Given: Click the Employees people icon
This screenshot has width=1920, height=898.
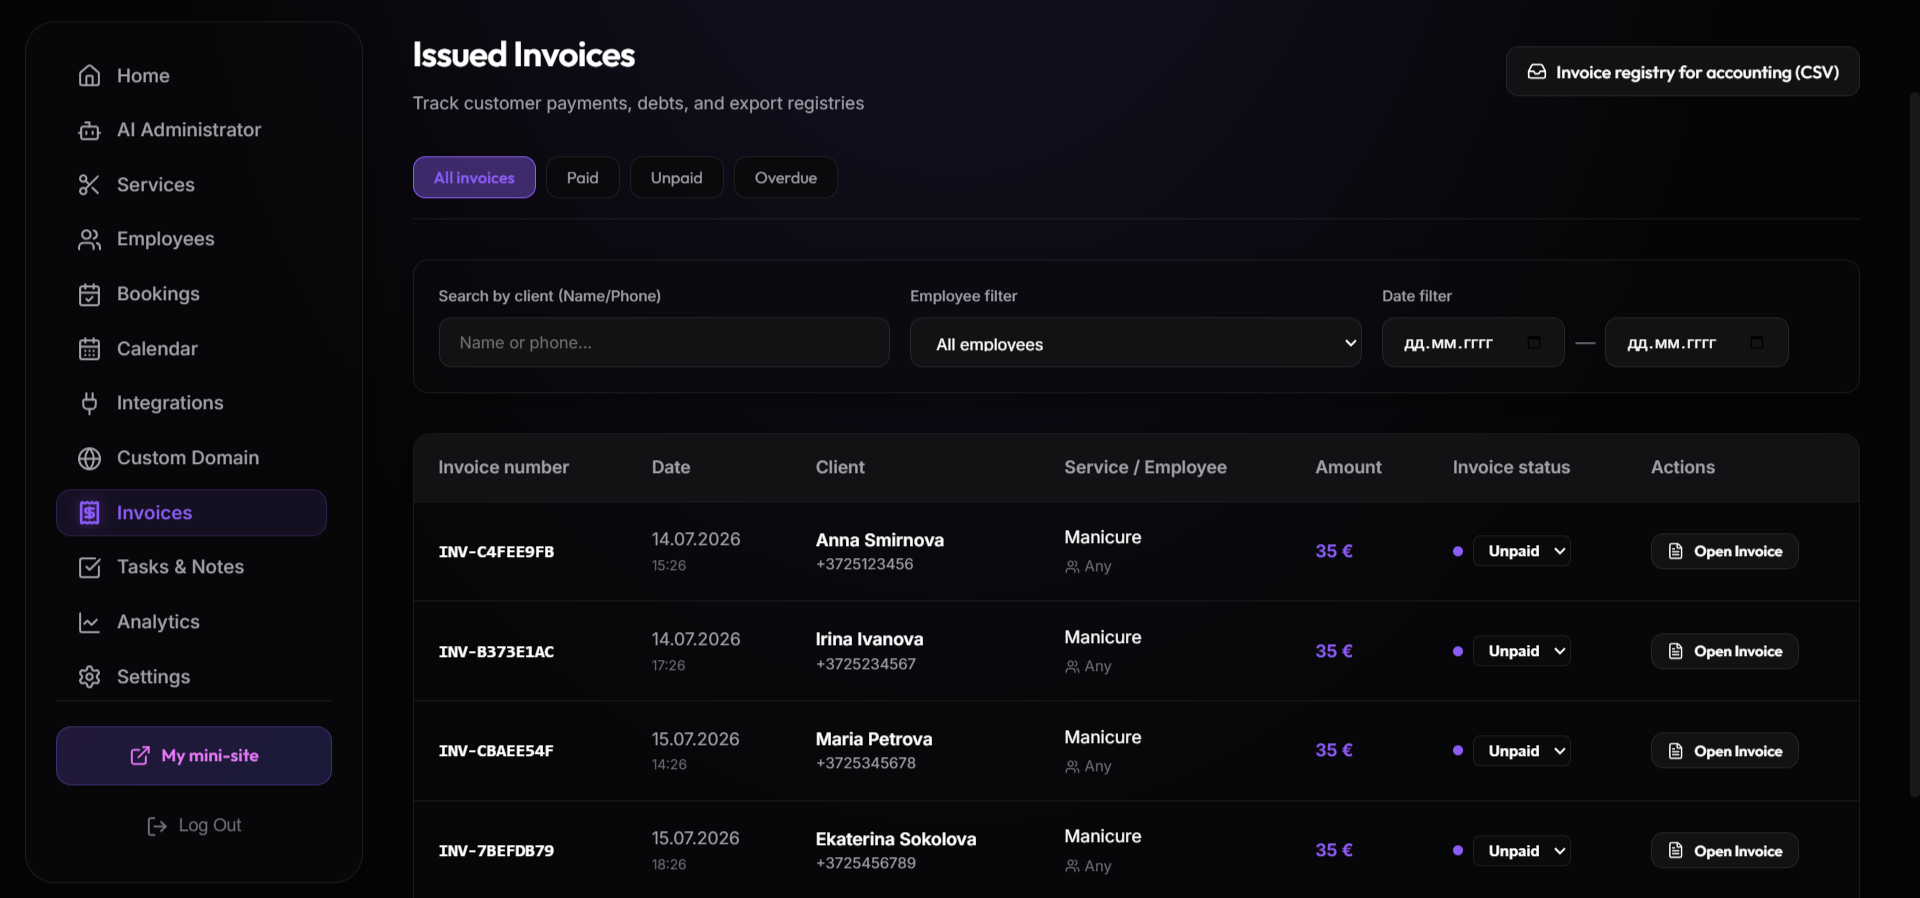Looking at the screenshot, I should [89, 239].
